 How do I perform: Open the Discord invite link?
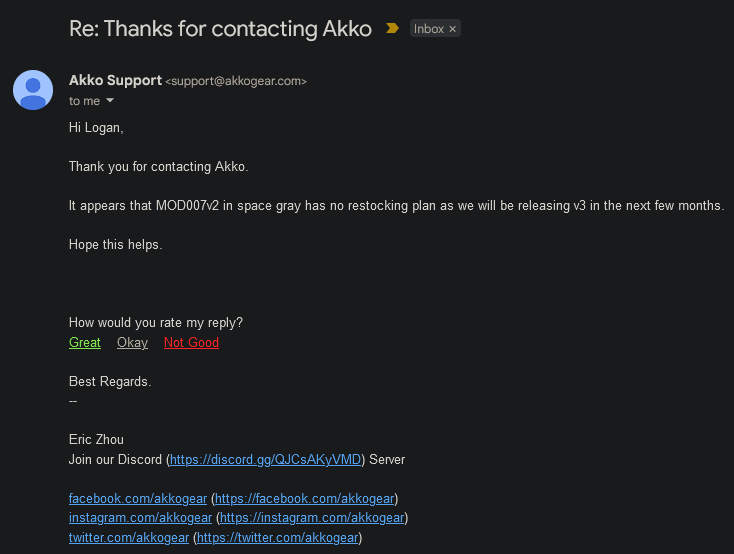[x=265, y=460]
